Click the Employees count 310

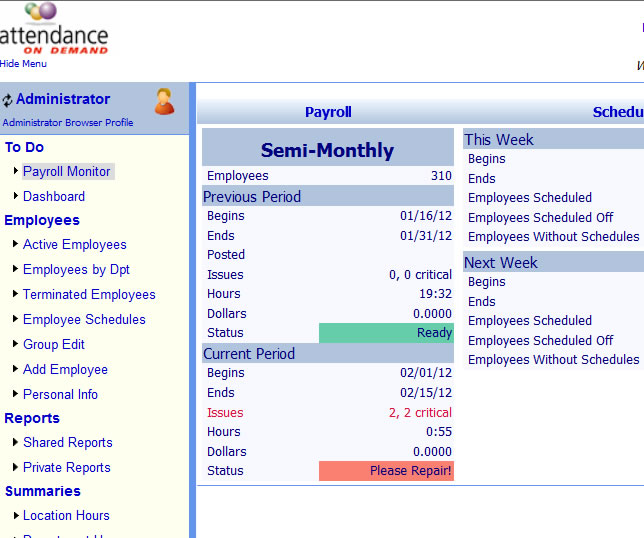pyautogui.click(x=442, y=175)
